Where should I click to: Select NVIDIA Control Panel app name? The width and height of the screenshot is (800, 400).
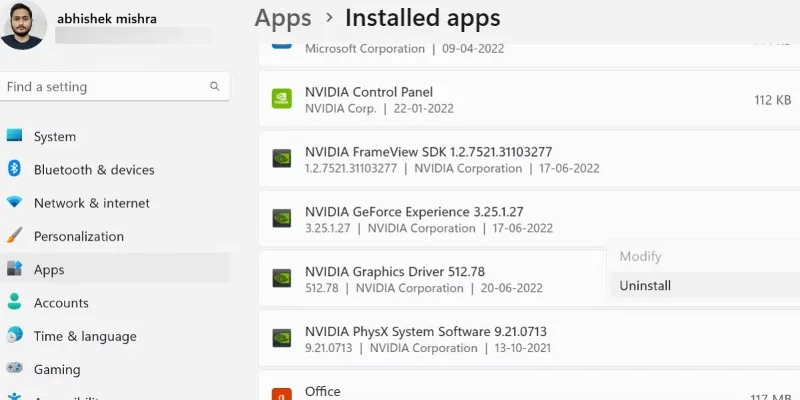click(369, 92)
